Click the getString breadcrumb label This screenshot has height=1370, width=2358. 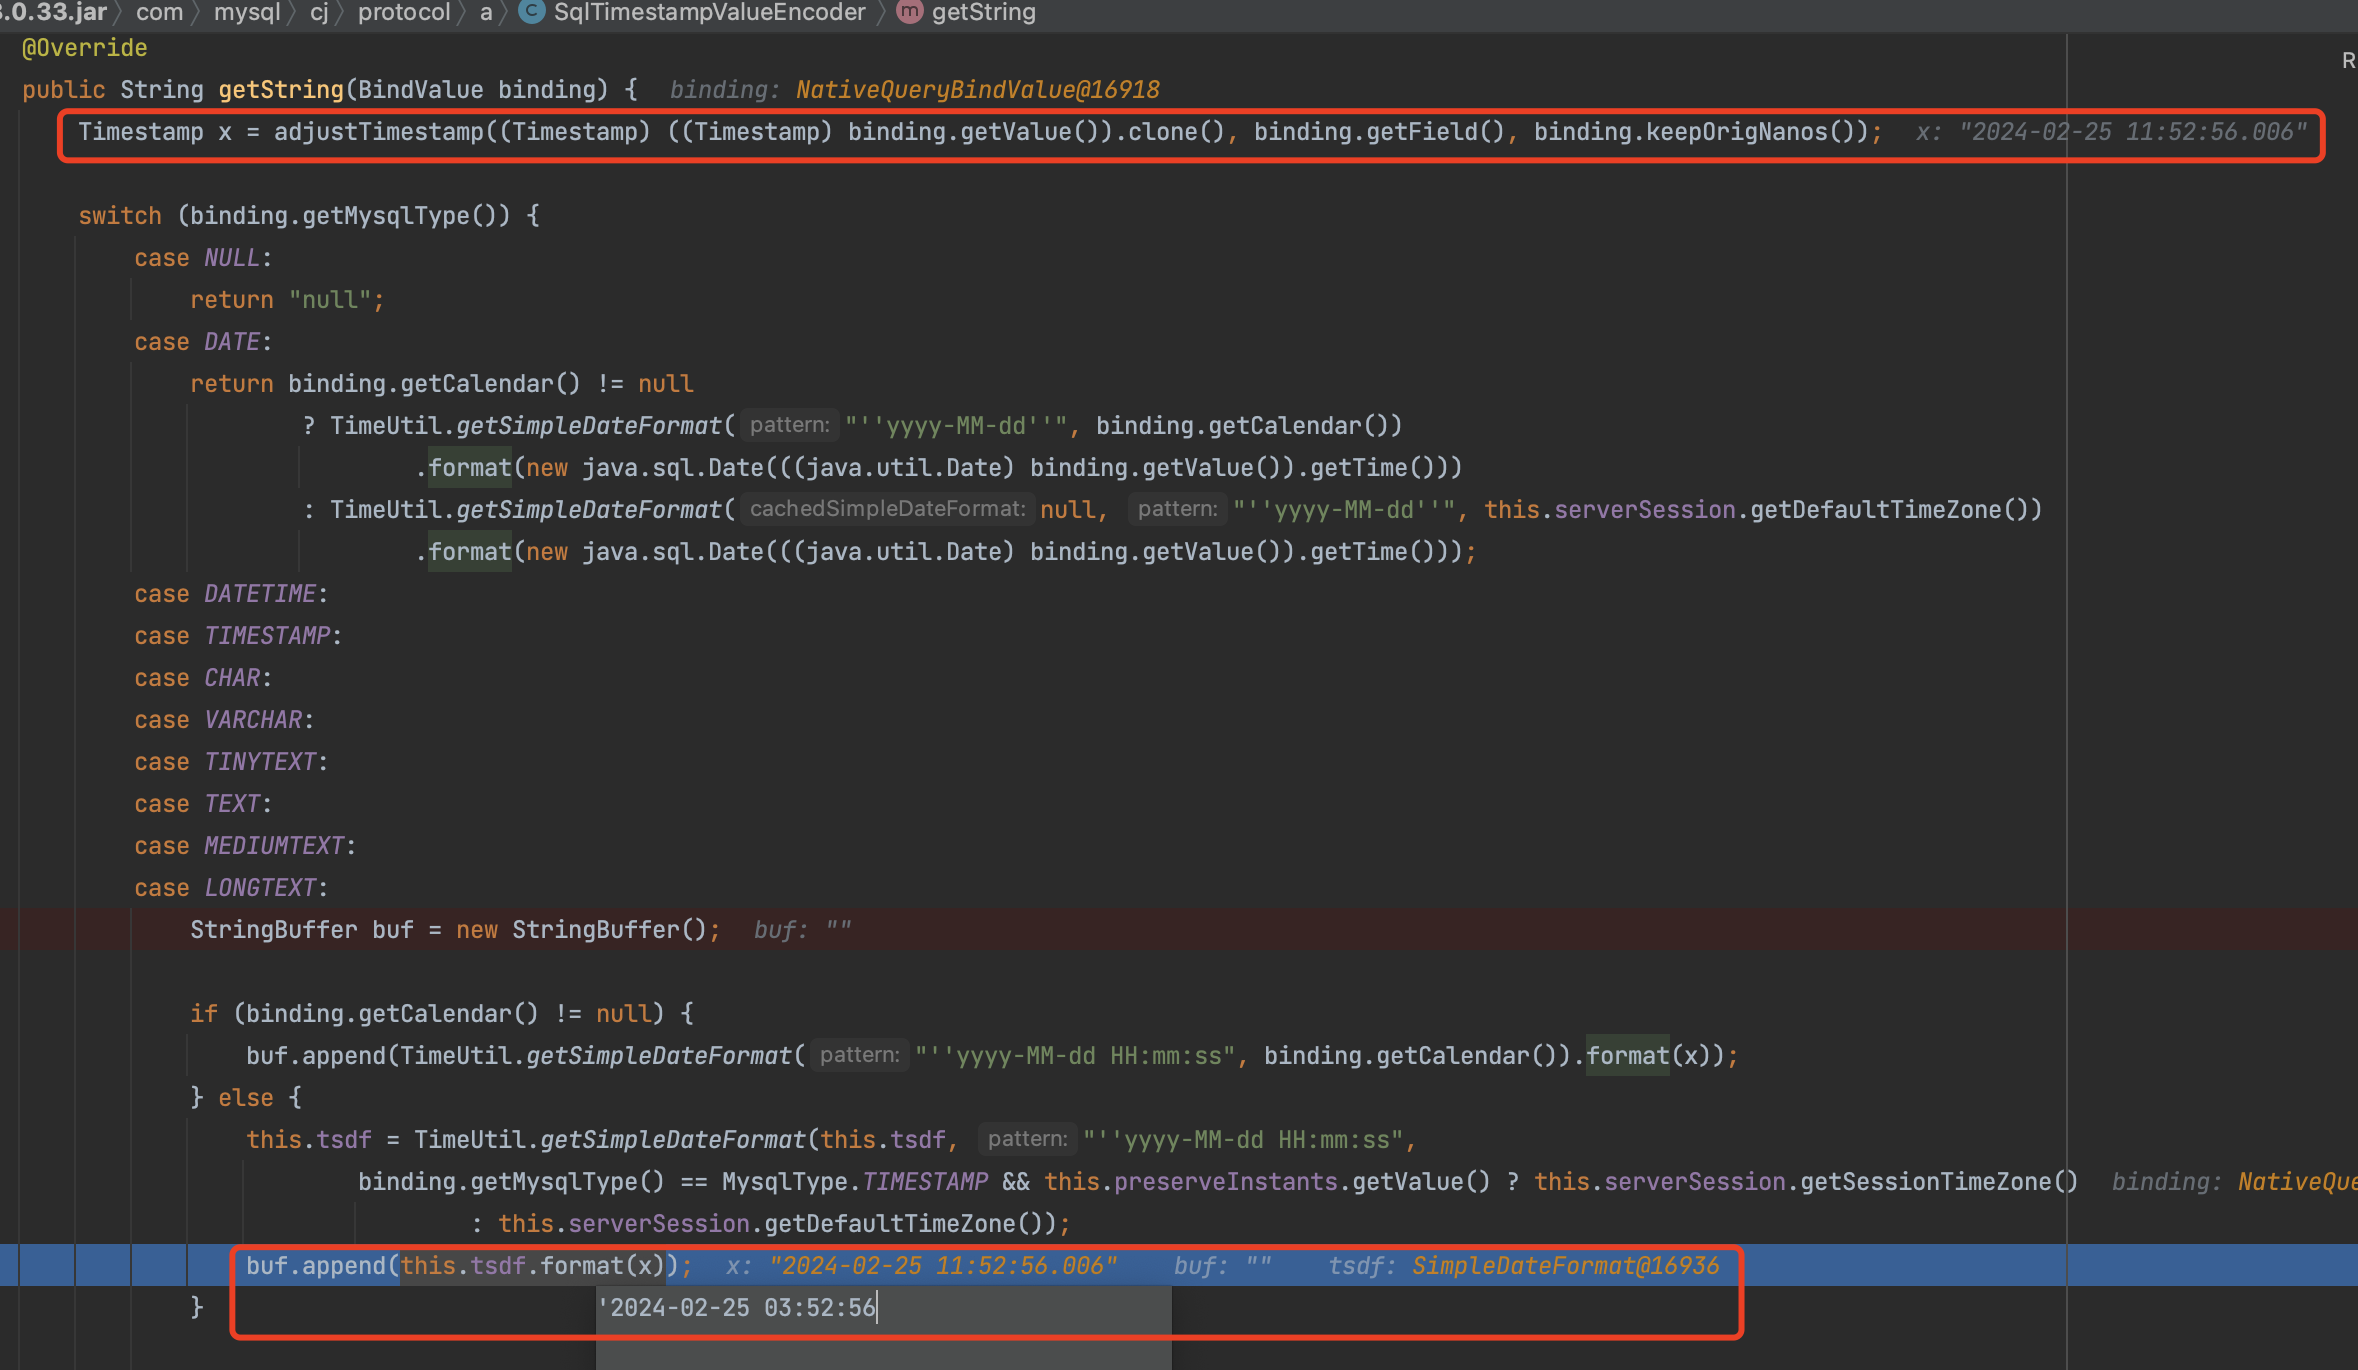coord(984,12)
